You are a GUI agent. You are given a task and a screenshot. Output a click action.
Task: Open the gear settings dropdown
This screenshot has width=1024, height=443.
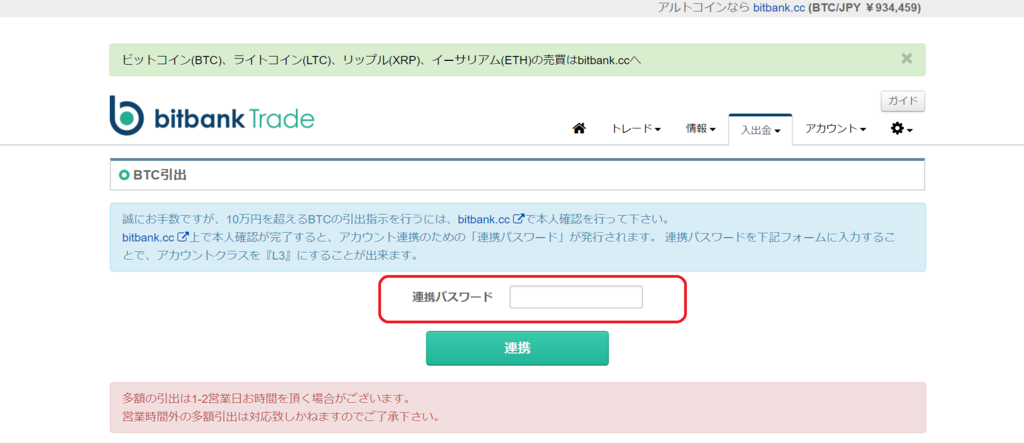point(901,129)
